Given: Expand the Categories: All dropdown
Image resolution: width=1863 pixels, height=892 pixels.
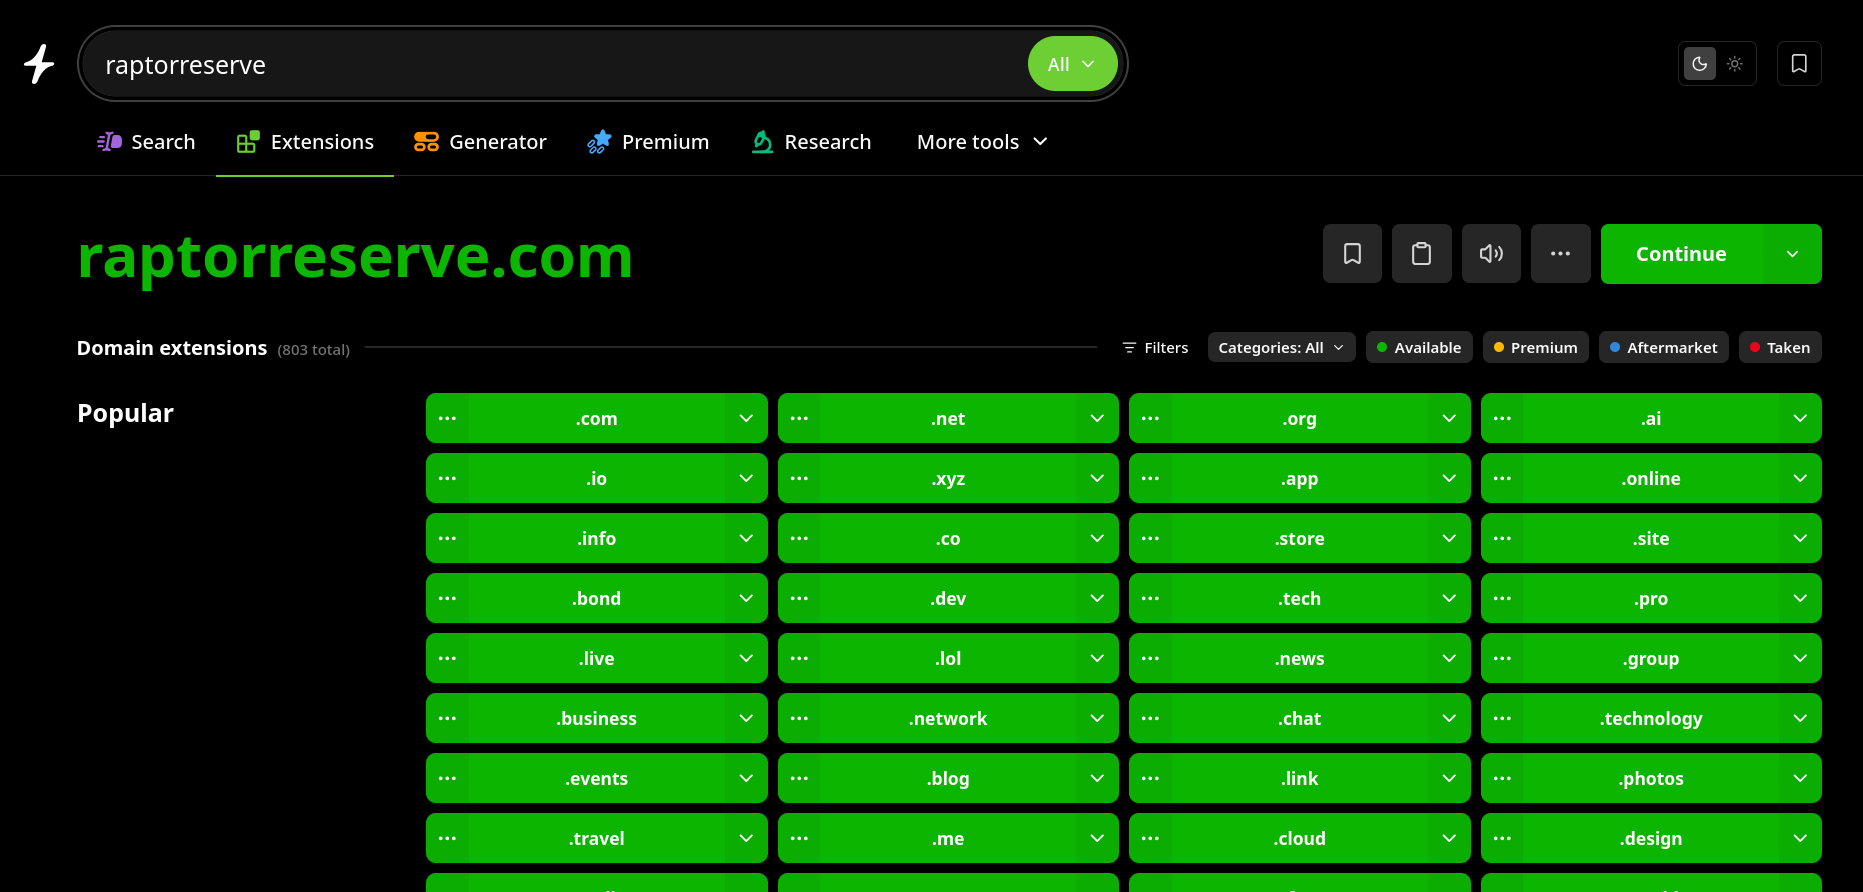Looking at the screenshot, I should pyautogui.click(x=1281, y=347).
